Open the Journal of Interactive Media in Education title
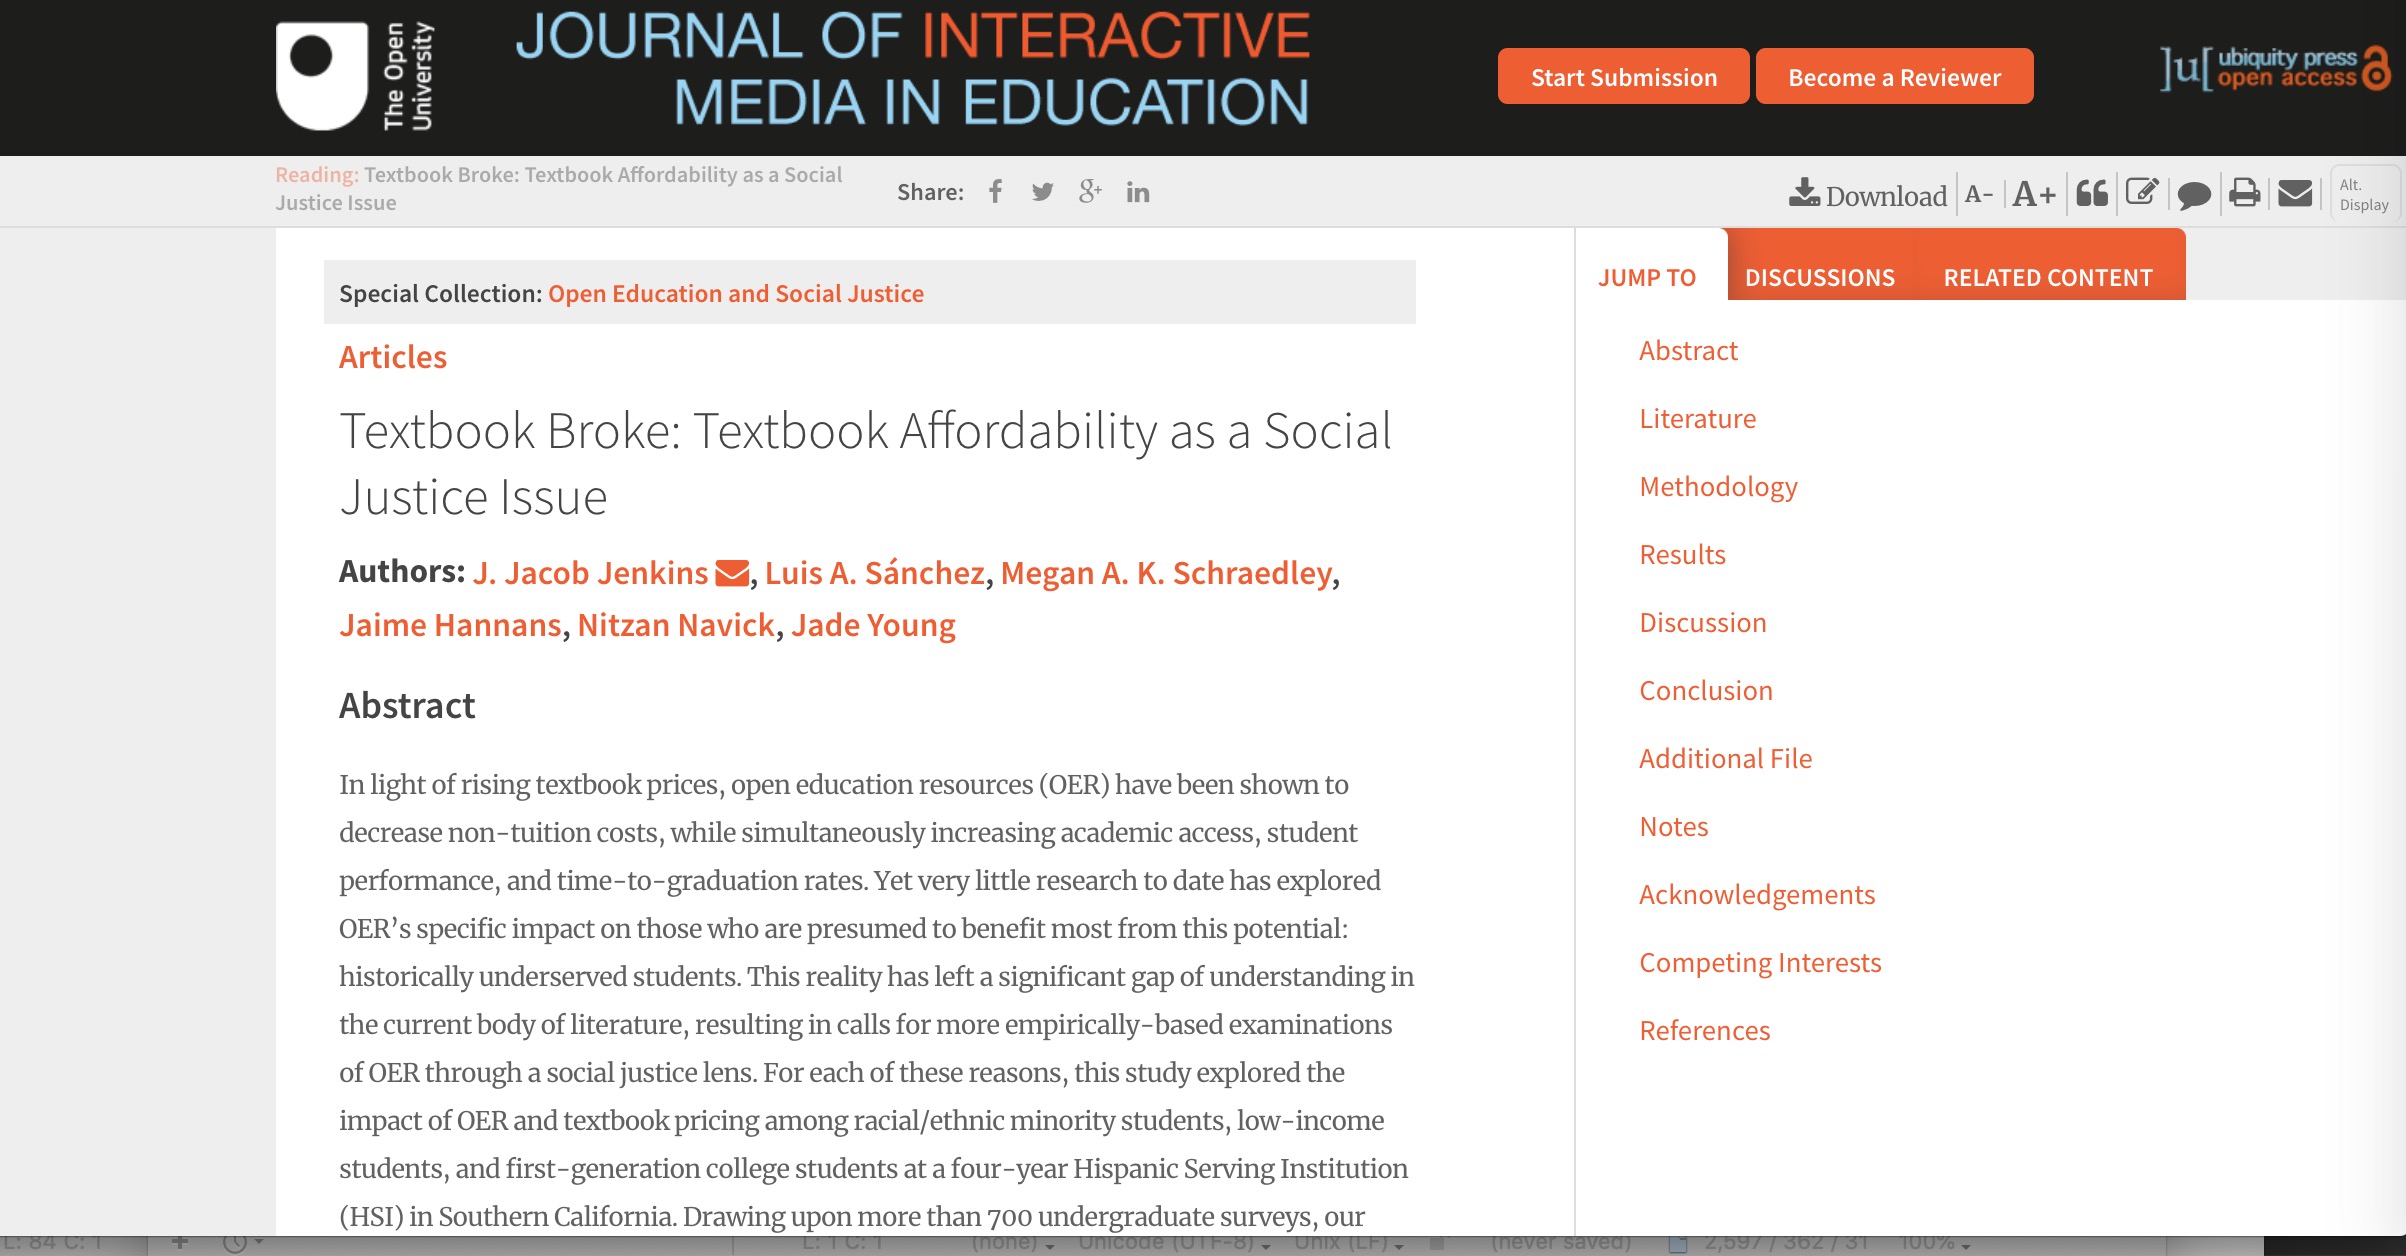Image resolution: width=2406 pixels, height=1256 pixels. [912, 69]
